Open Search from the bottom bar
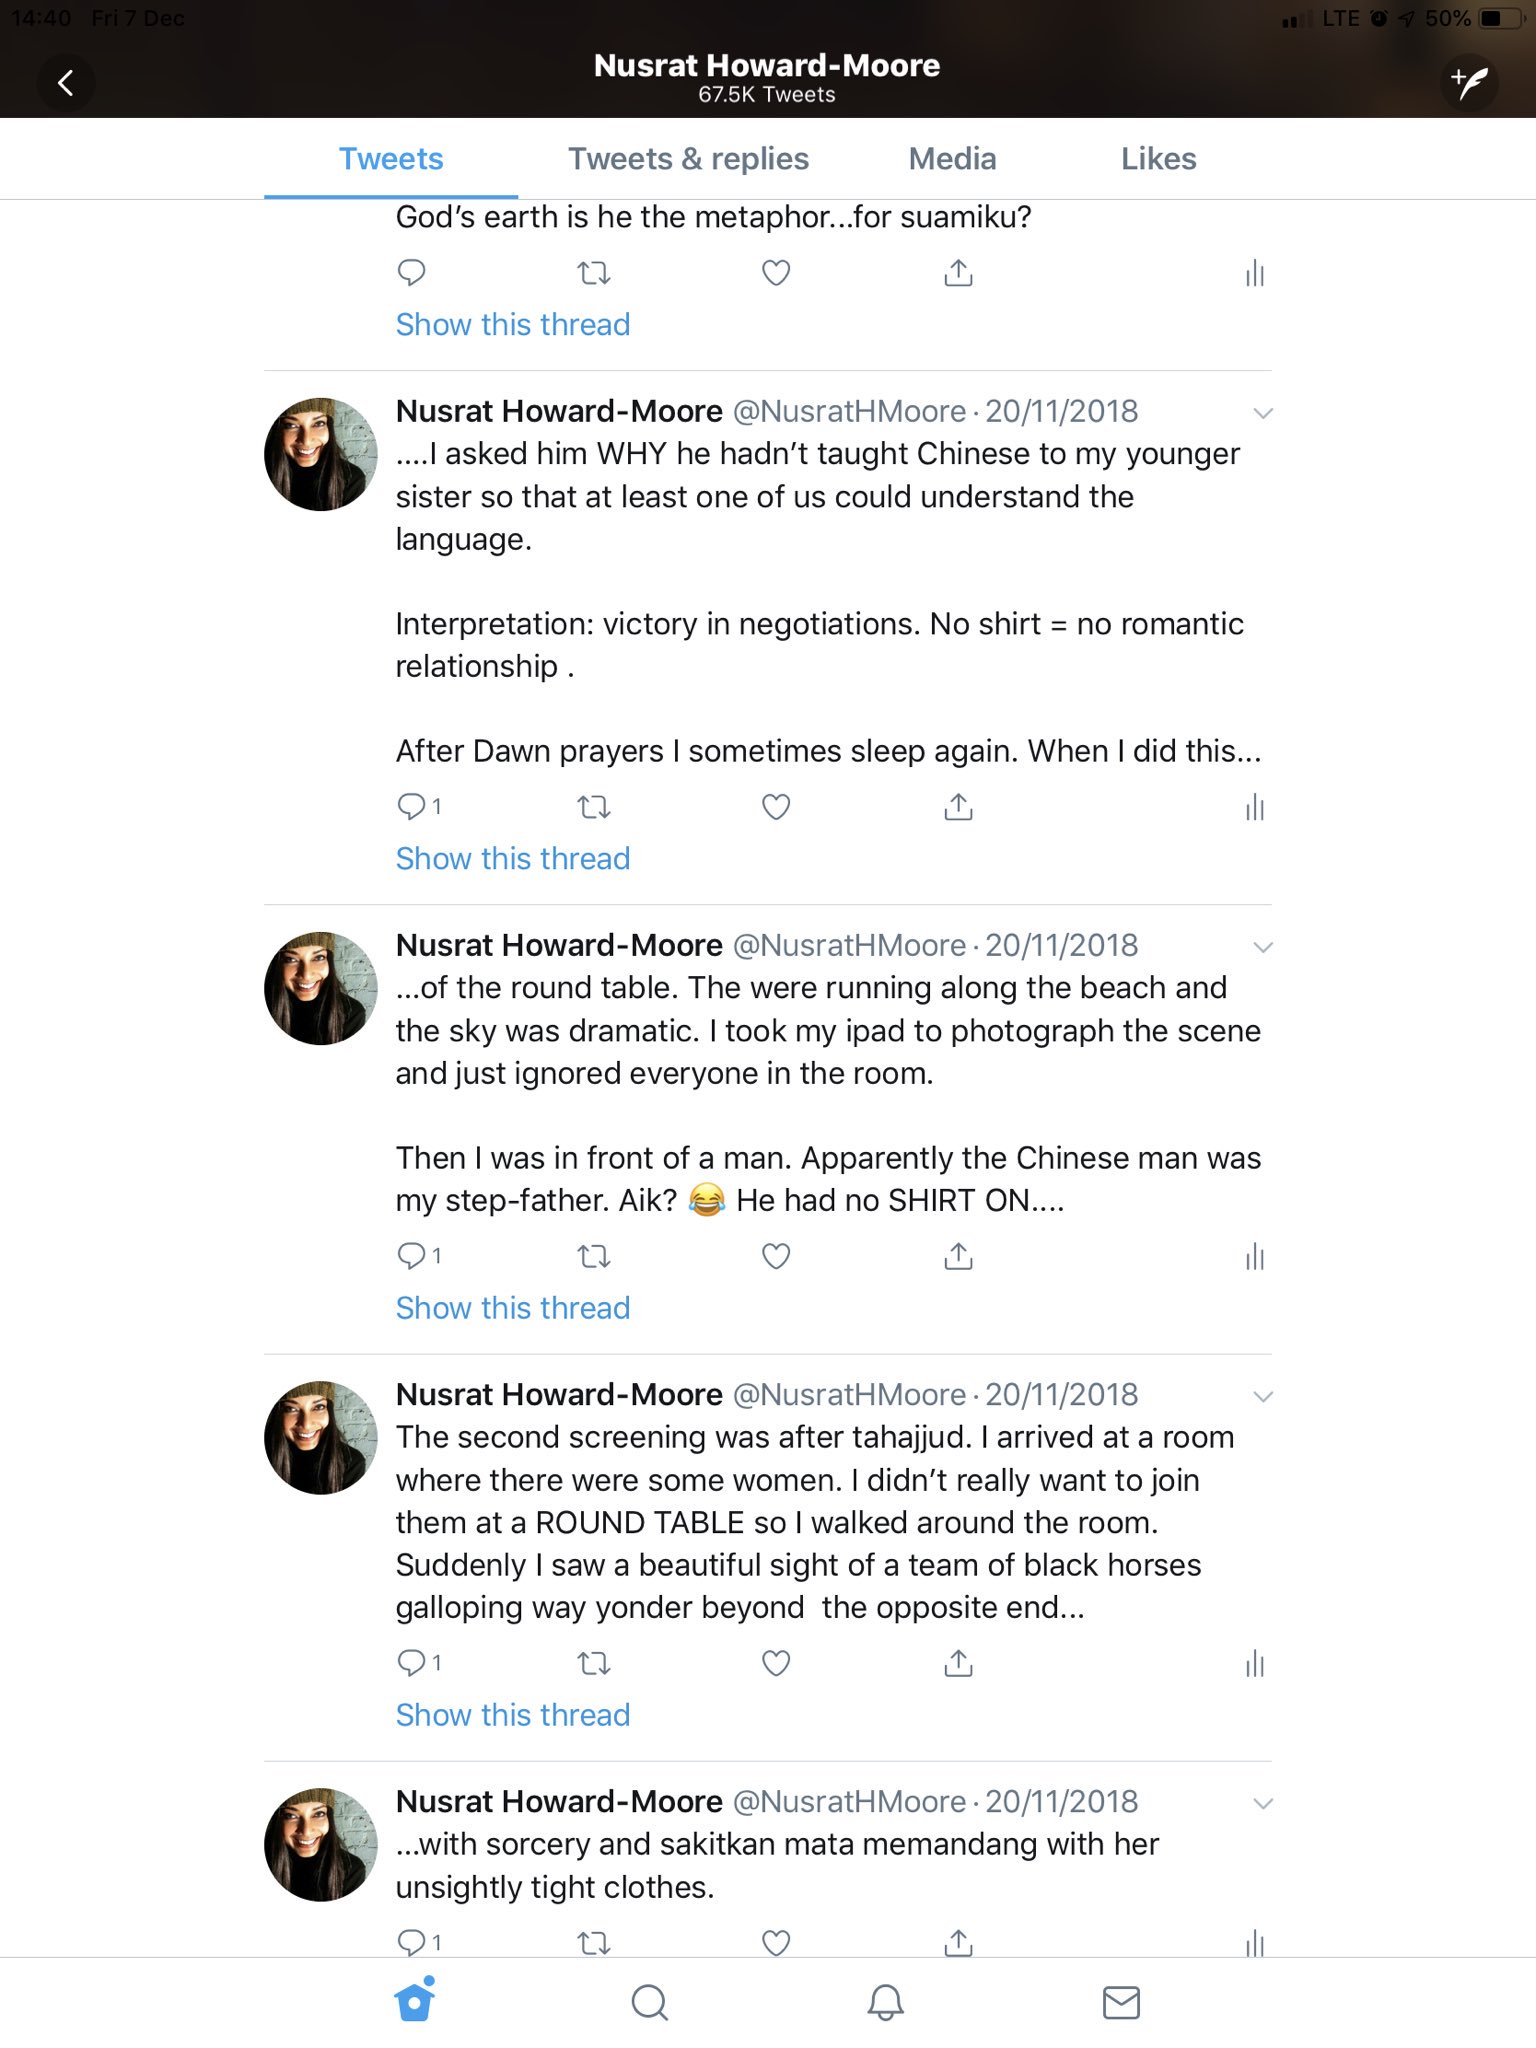 coord(650,2002)
